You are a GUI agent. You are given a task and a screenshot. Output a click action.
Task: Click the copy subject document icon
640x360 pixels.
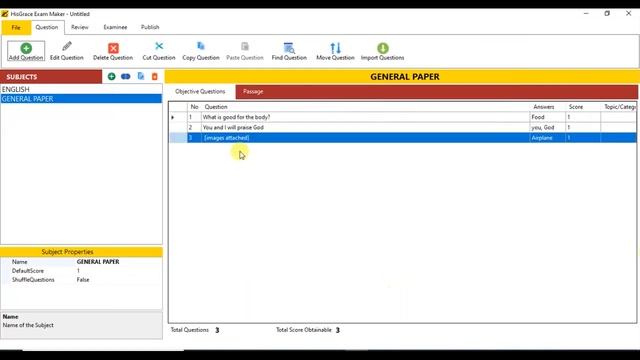tap(141, 76)
